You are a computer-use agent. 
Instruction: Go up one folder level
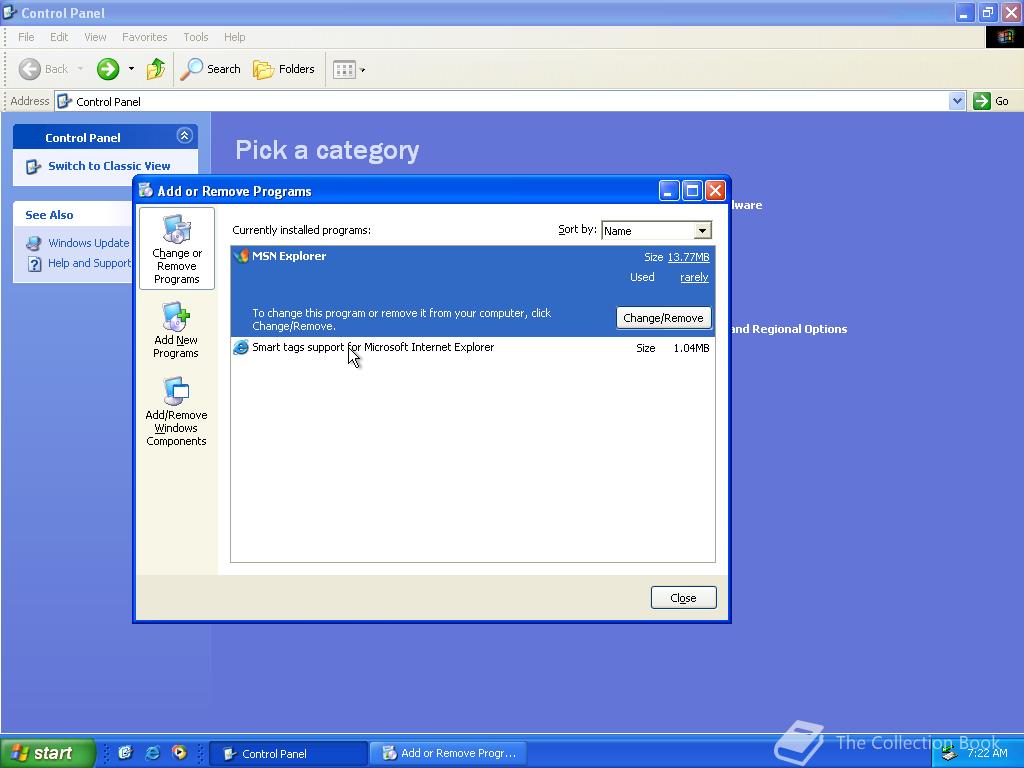(155, 69)
